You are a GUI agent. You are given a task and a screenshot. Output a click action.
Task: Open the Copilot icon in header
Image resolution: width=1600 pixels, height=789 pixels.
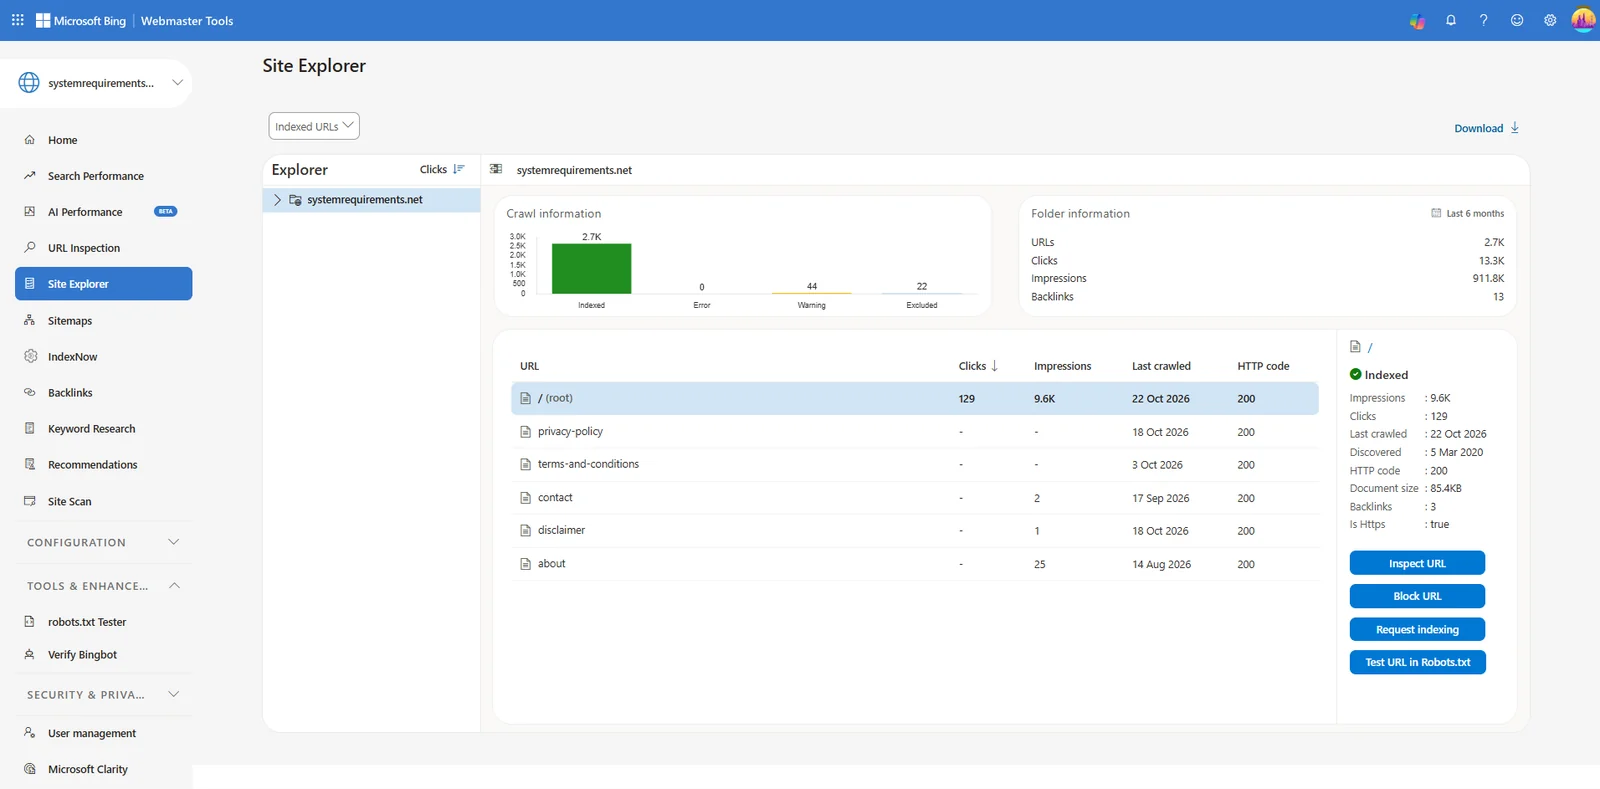[1417, 20]
